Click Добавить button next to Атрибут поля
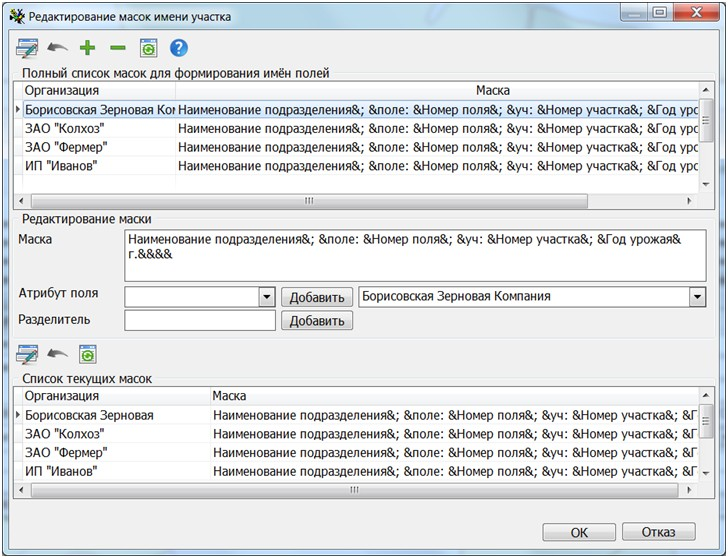Viewport: 728px width, 557px height. 317,297
